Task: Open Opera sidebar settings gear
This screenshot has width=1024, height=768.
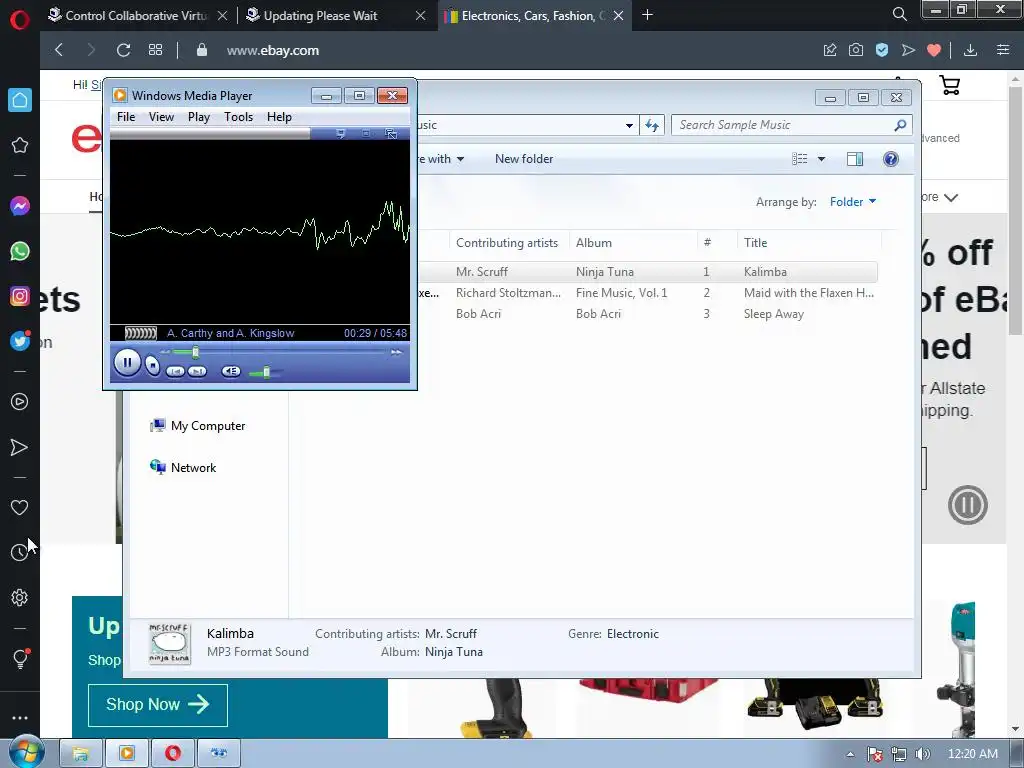Action: click(x=20, y=598)
